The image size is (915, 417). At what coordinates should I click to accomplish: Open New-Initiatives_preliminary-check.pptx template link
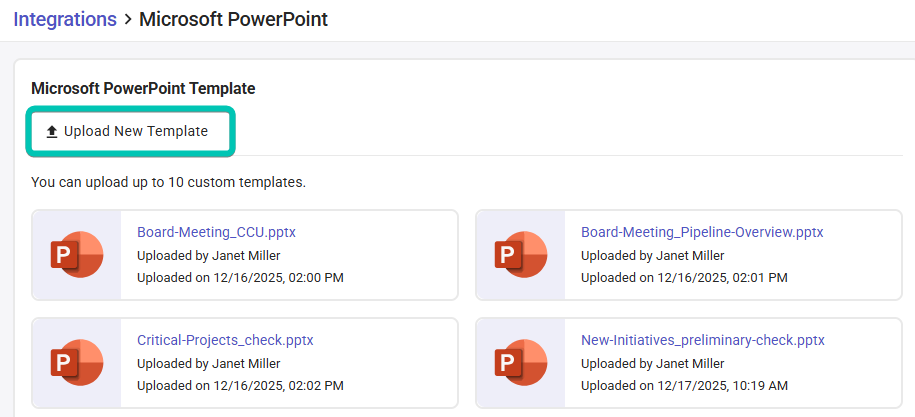pyautogui.click(x=703, y=340)
